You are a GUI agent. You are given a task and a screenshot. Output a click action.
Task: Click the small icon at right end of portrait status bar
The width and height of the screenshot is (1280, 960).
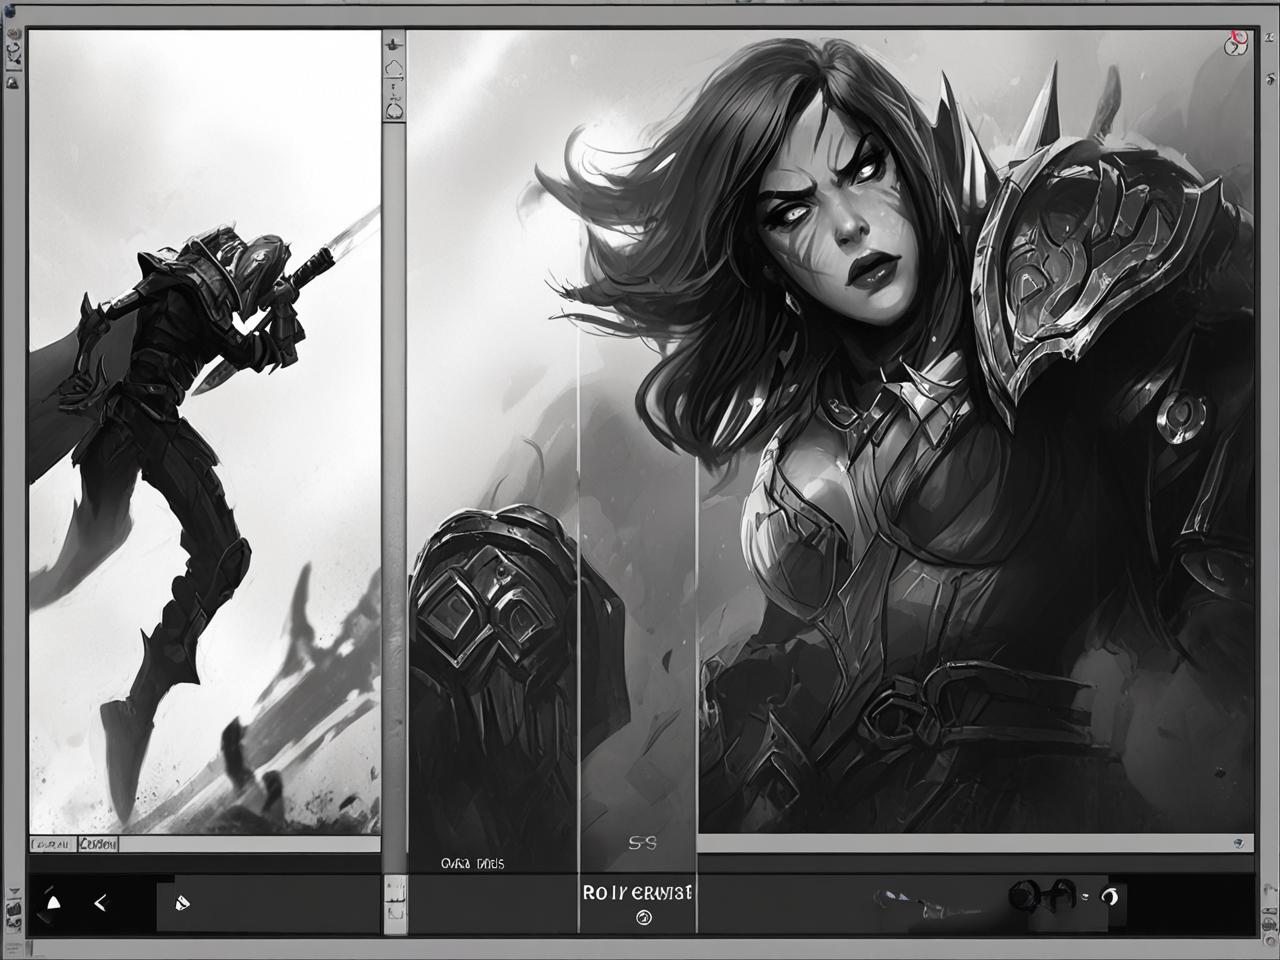point(1241,844)
